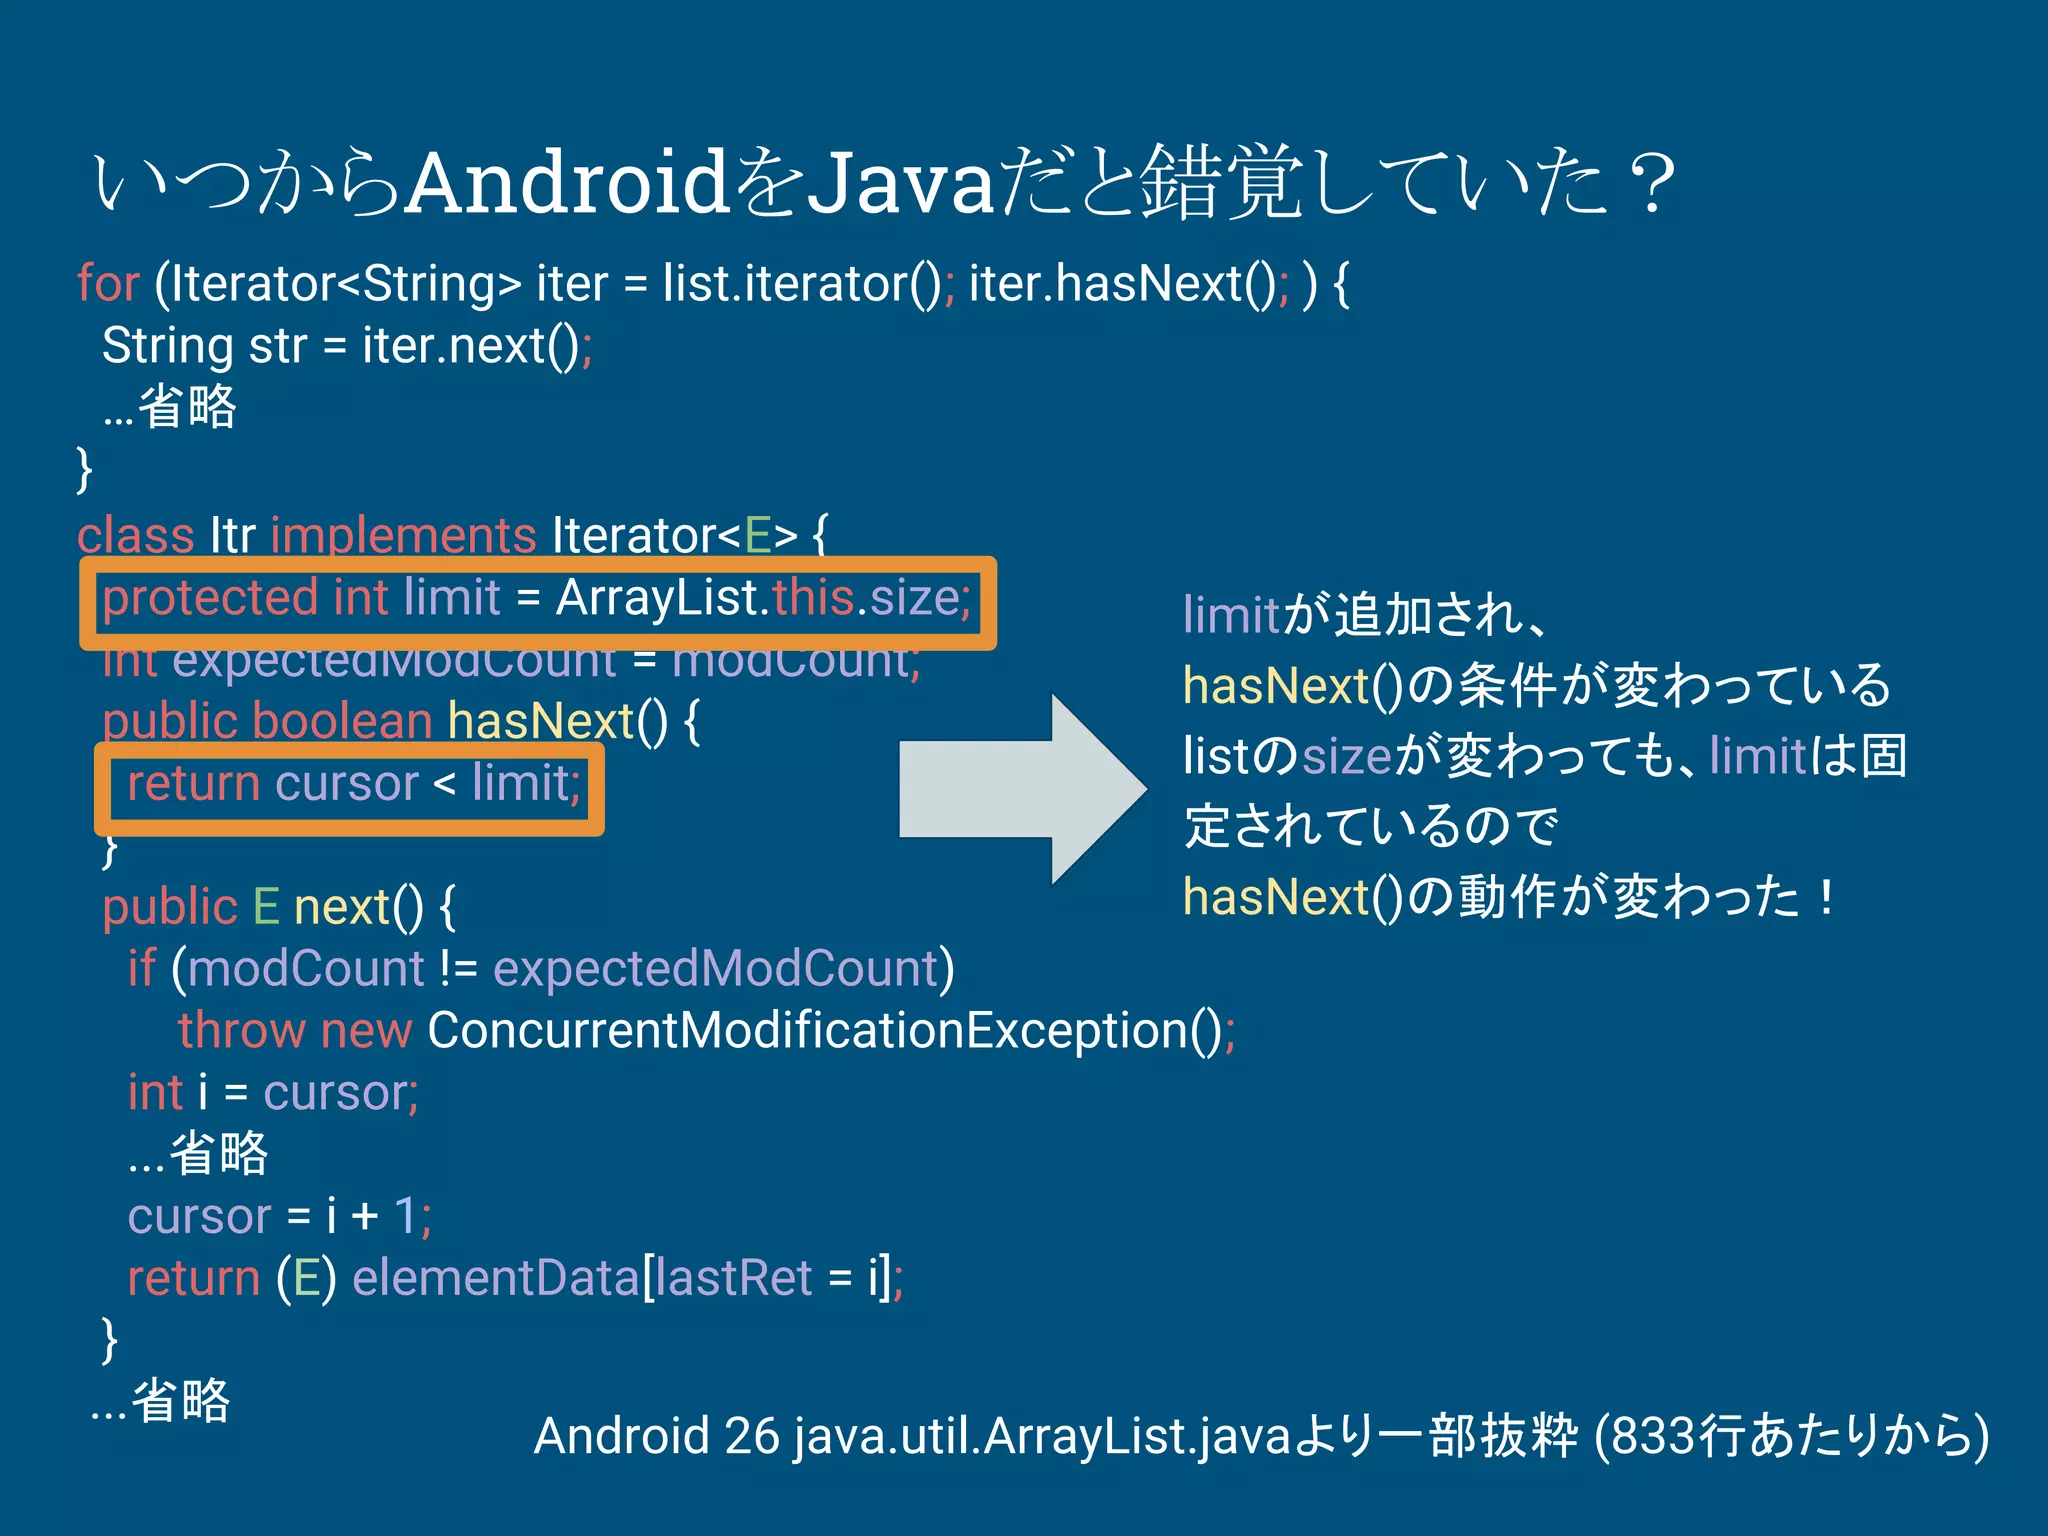The height and width of the screenshot is (1536, 2048).
Task: Click the 'String str = iter.next();' line
Action: point(347,346)
